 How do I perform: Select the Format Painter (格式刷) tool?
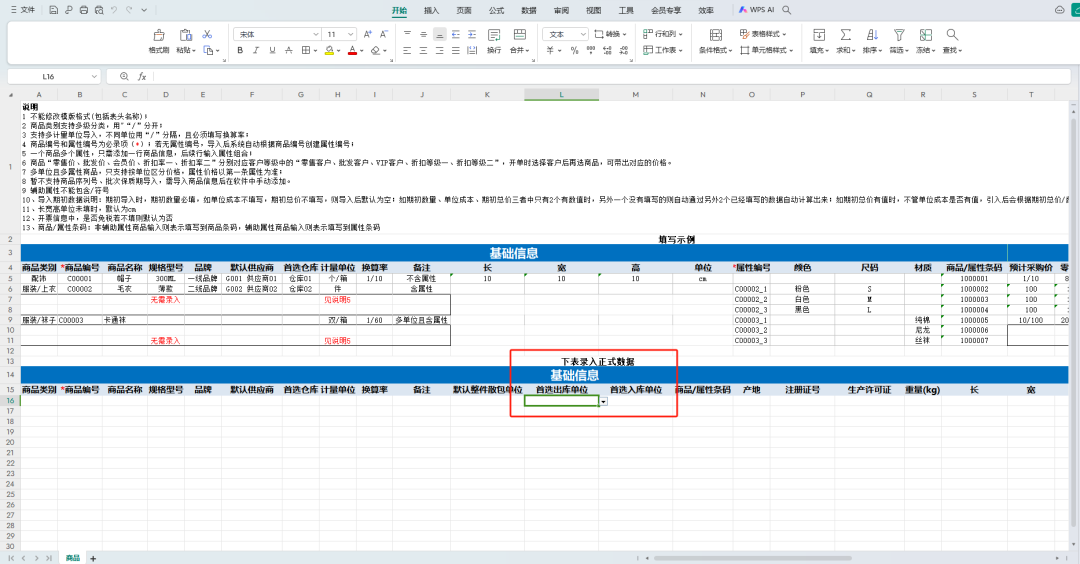(x=158, y=41)
